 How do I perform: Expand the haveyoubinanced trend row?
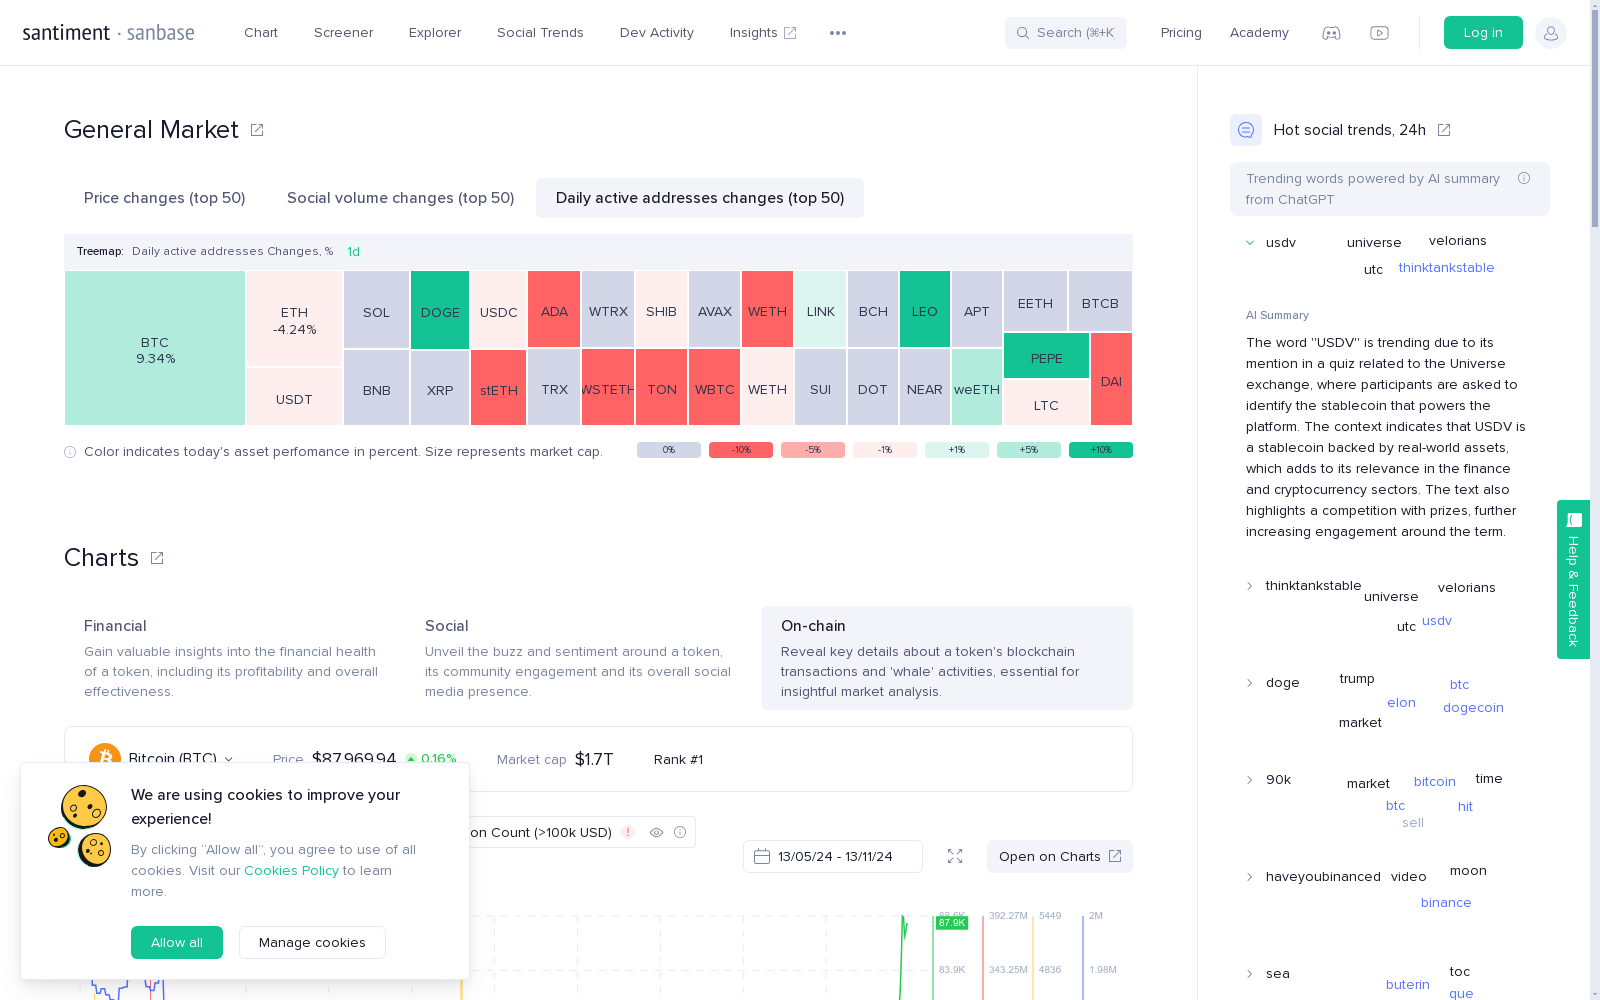coord(1250,877)
